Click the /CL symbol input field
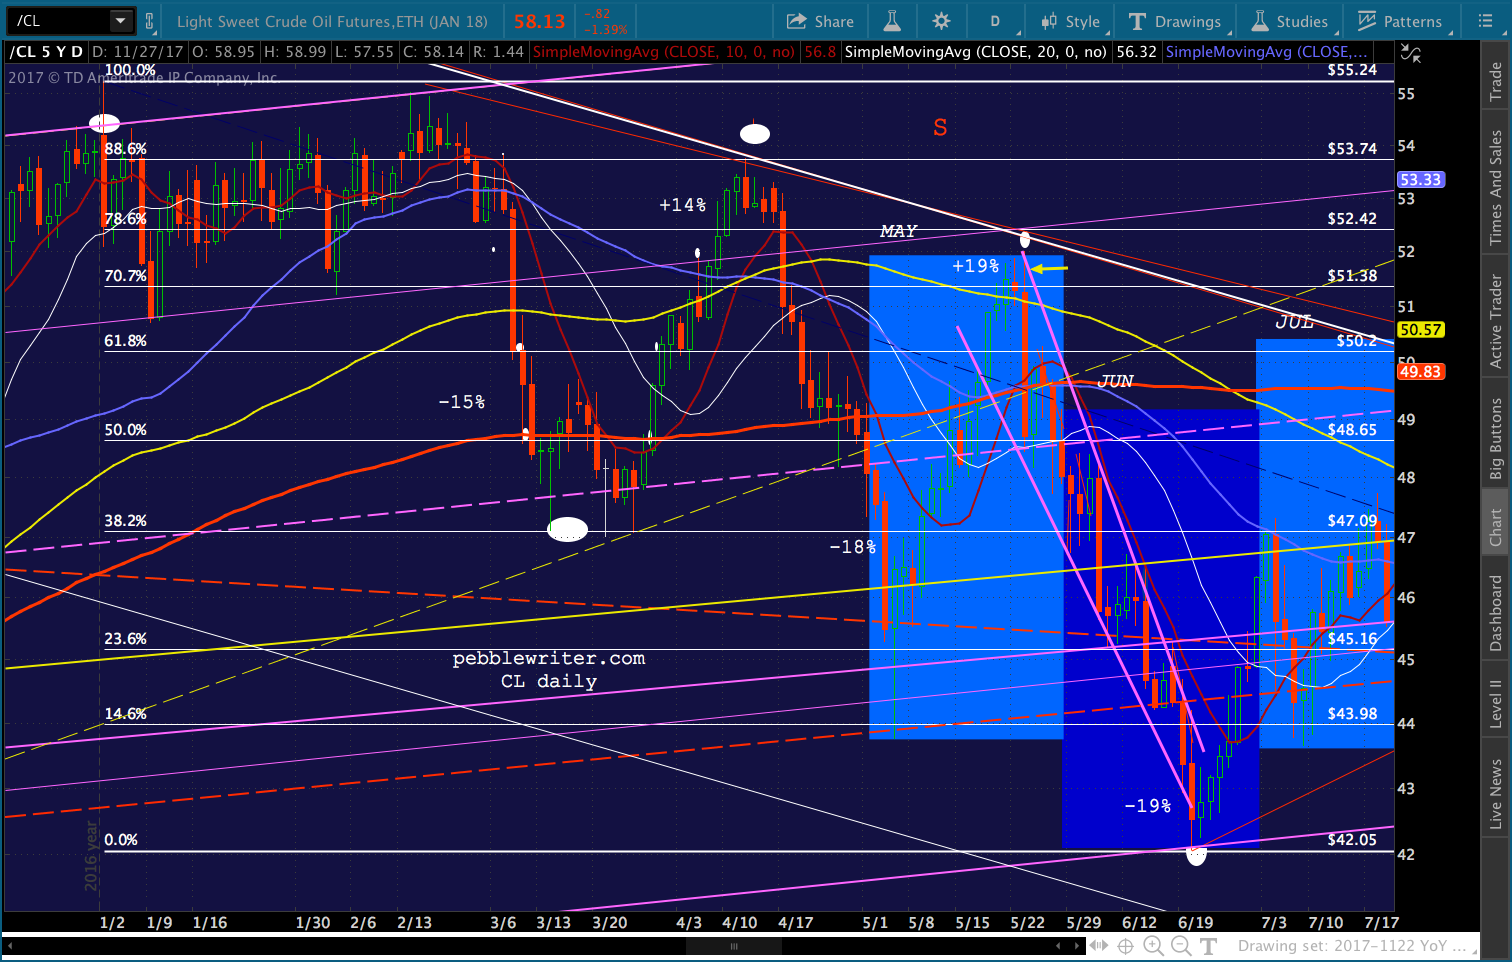 pyautogui.click(x=58, y=20)
